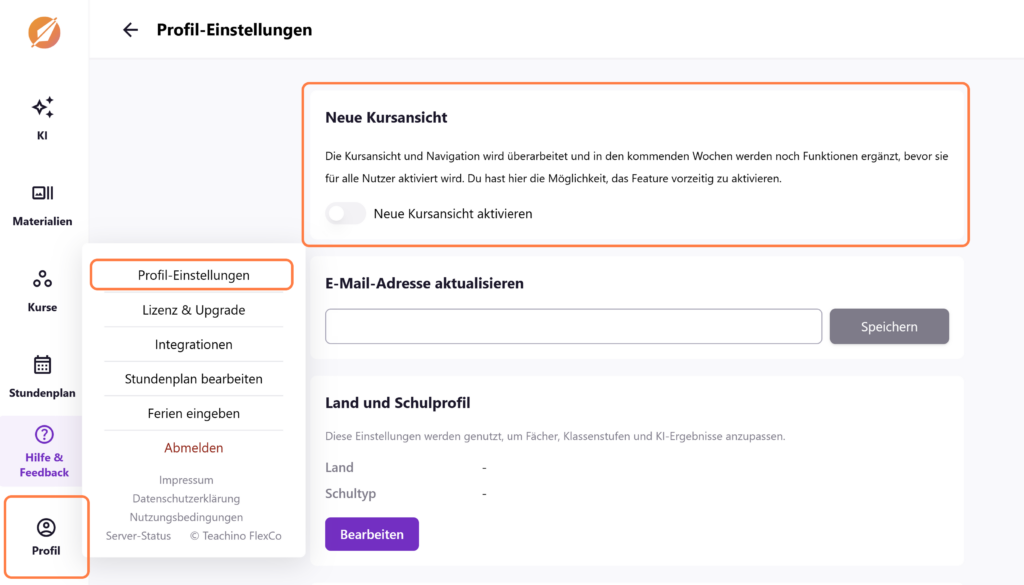Open Hilfe & Feedback

(x=42, y=449)
